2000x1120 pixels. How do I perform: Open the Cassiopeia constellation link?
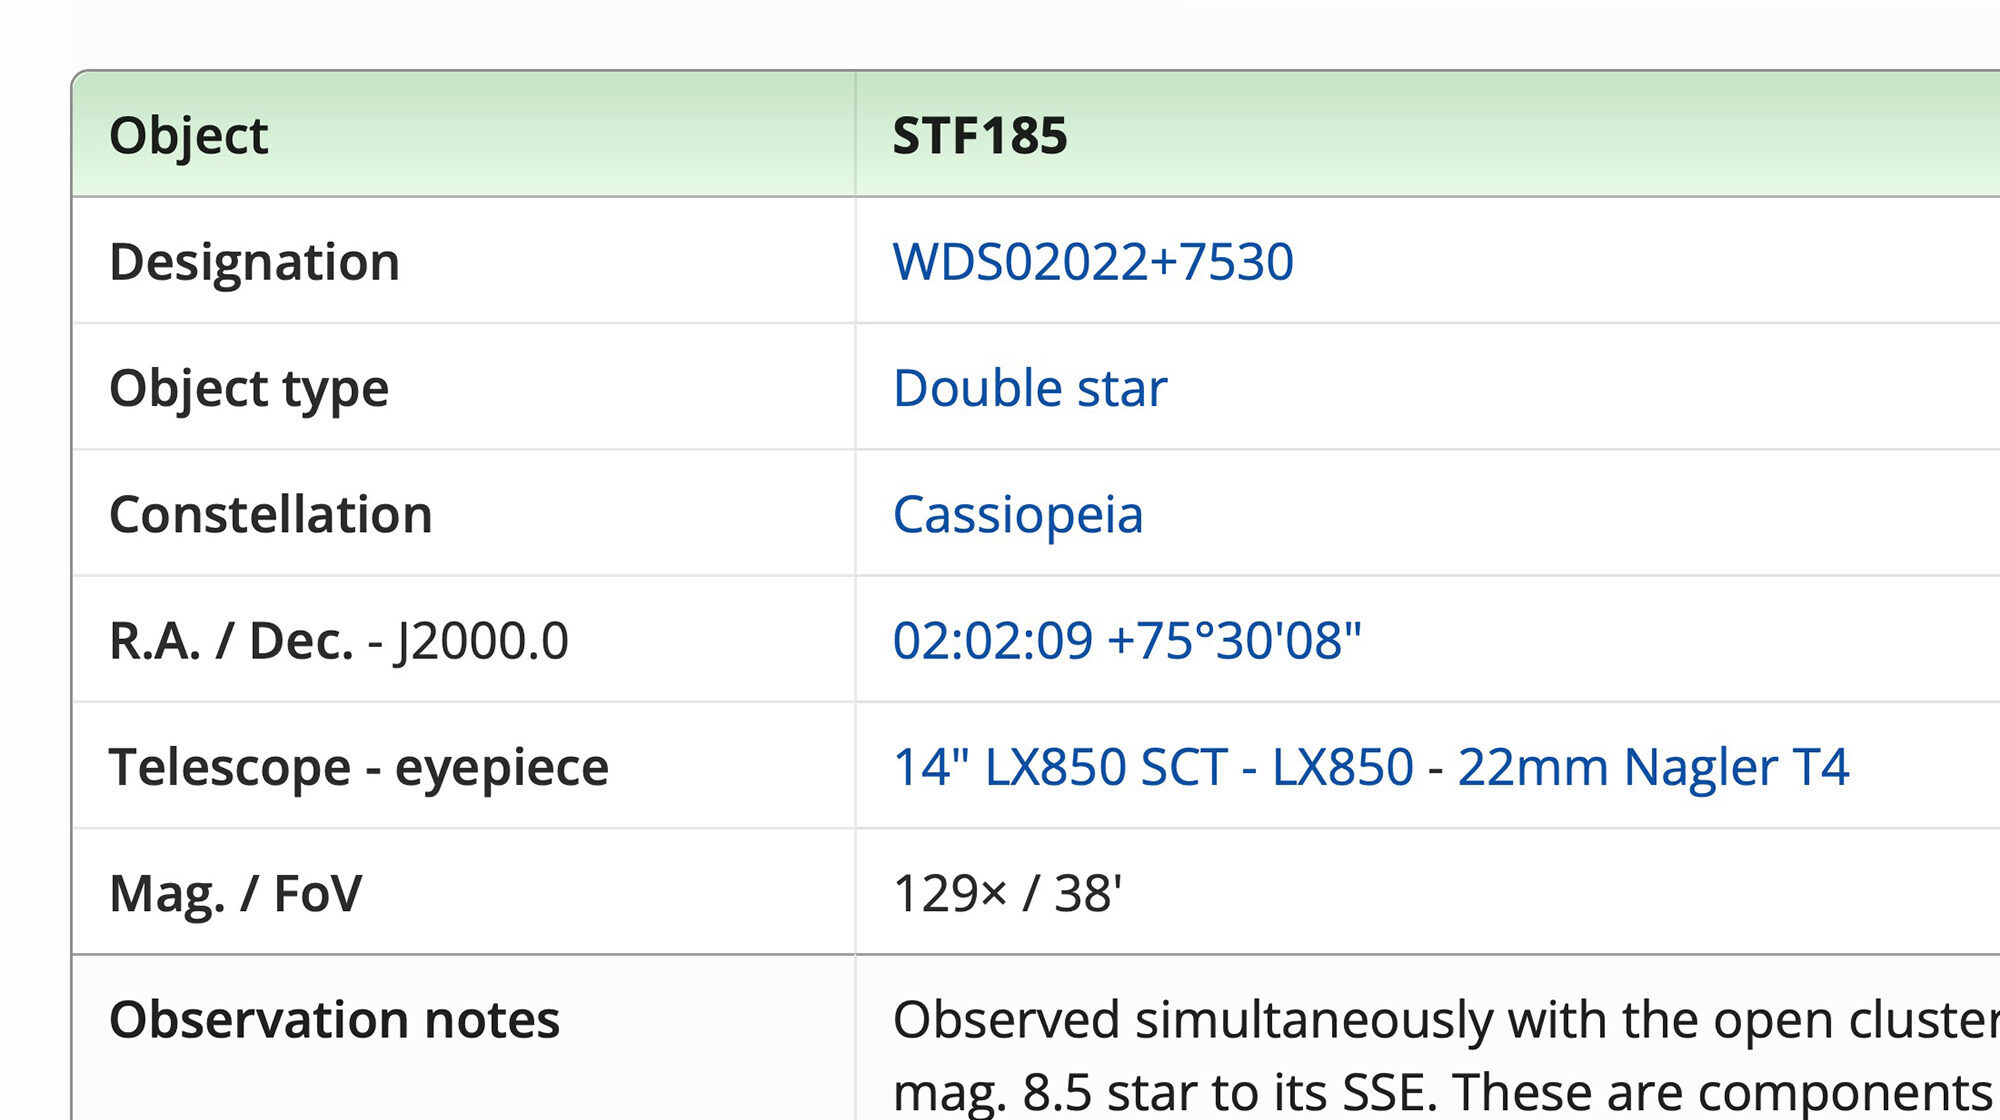click(x=1017, y=515)
